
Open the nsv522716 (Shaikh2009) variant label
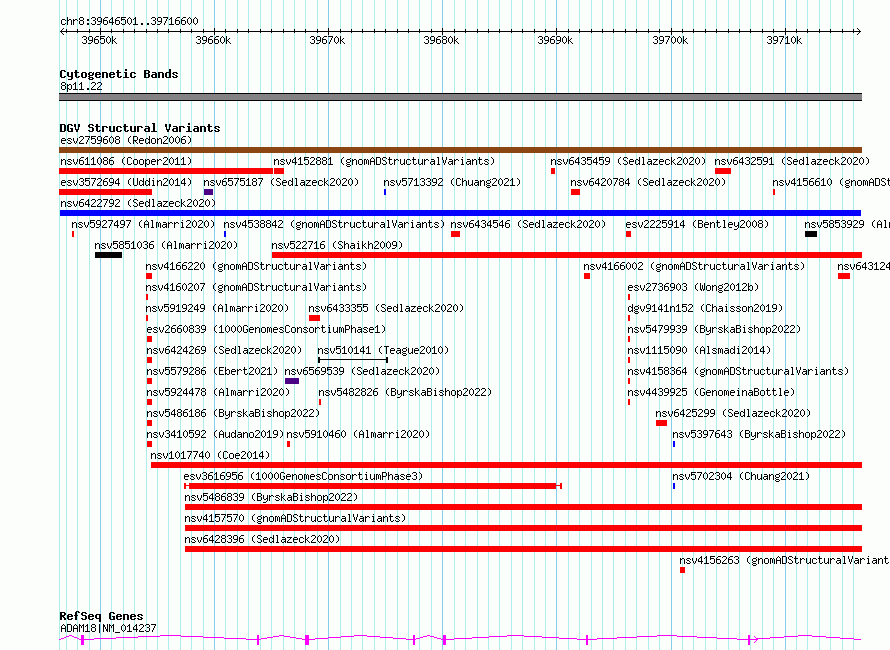(x=337, y=245)
